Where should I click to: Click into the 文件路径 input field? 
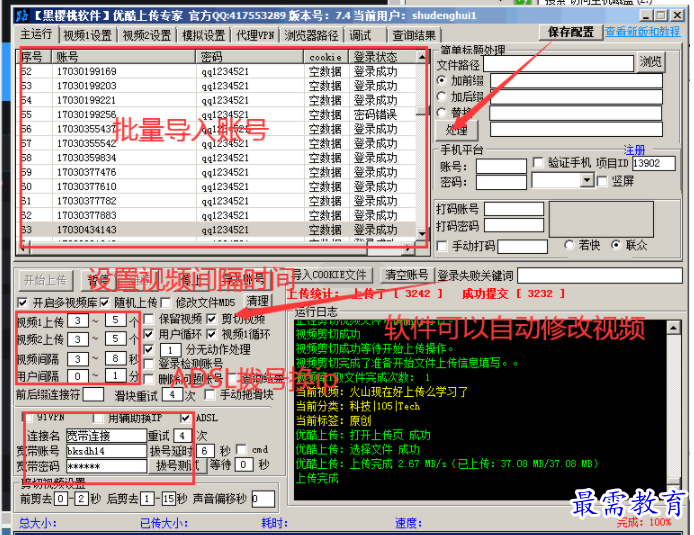click(x=559, y=64)
